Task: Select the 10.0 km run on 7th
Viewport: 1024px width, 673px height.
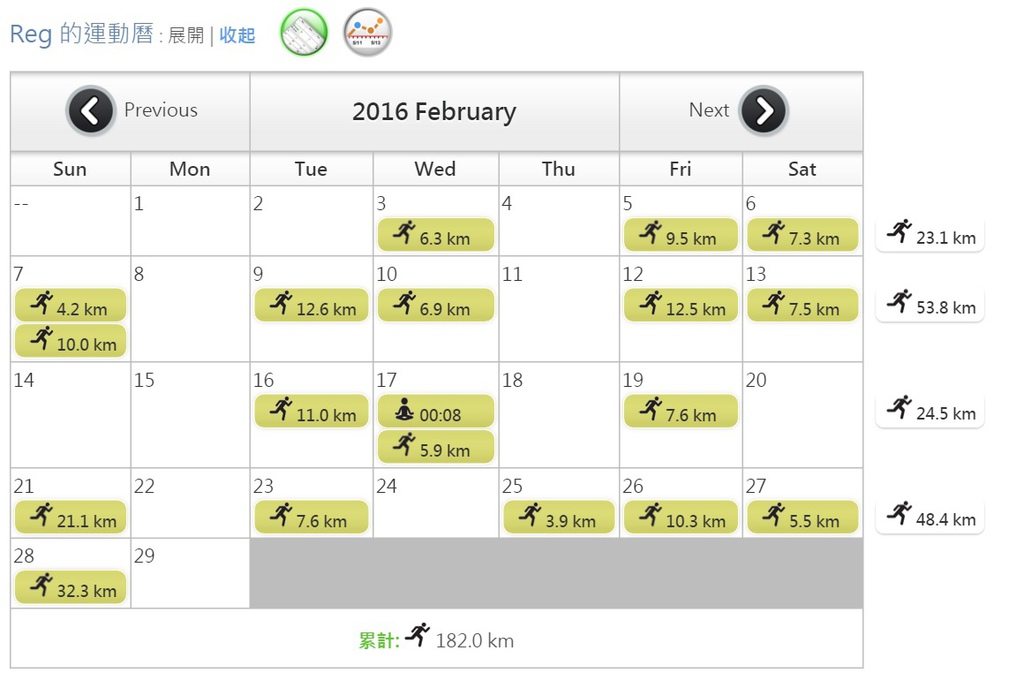Action: tap(71, 341)
